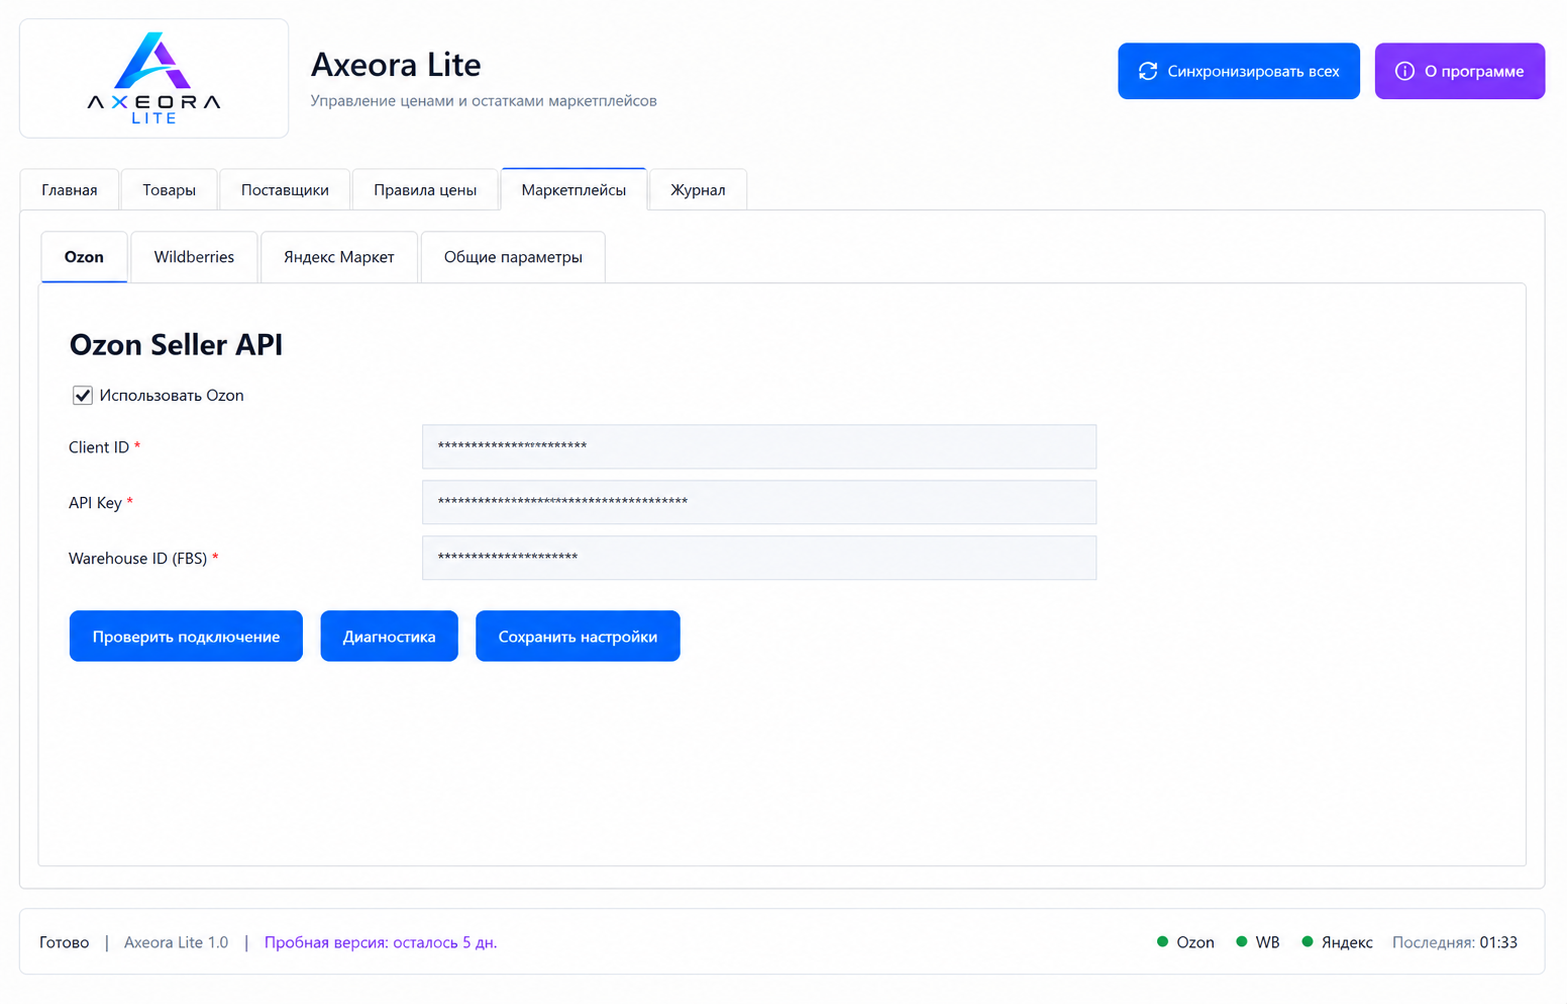The width and height of the screenshot is (1567, 1004).
Task: Click the Сохранить настройки button
Action: 578,636
